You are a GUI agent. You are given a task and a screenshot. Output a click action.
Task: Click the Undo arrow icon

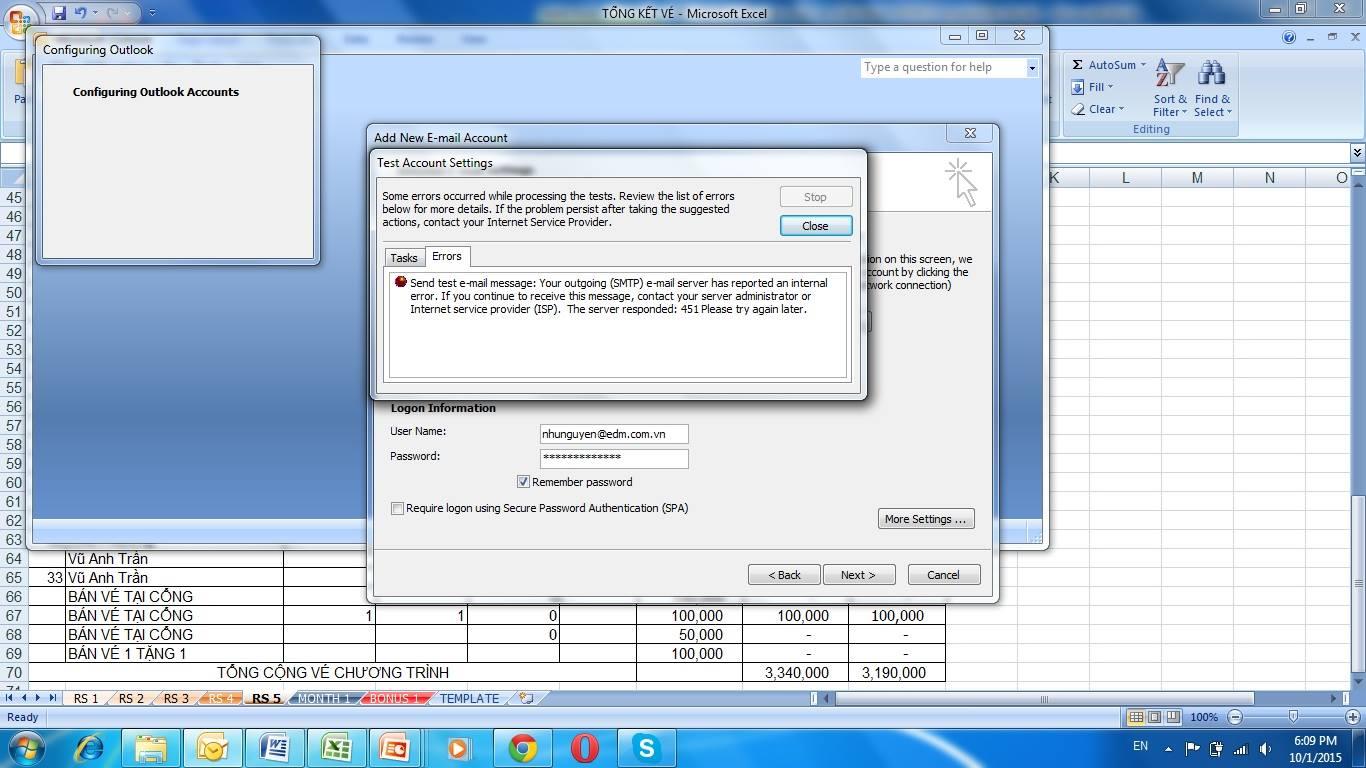click(x=81, y=13)
